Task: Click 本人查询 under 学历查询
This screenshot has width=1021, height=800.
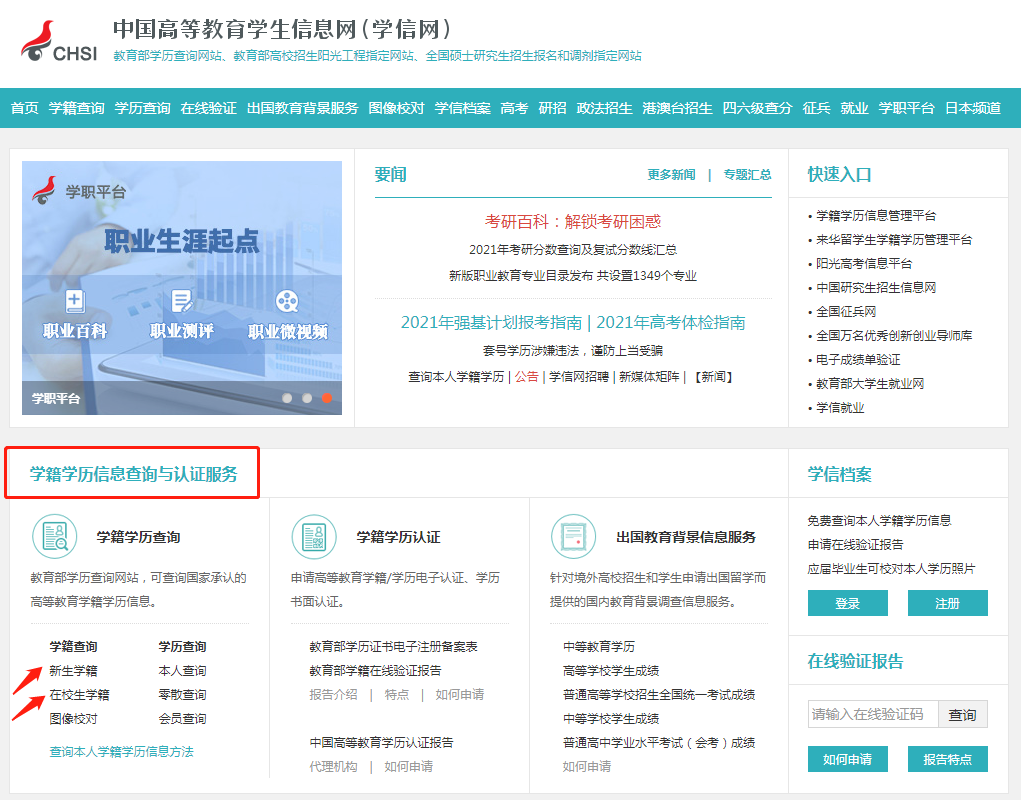Action: coord(182,670)
